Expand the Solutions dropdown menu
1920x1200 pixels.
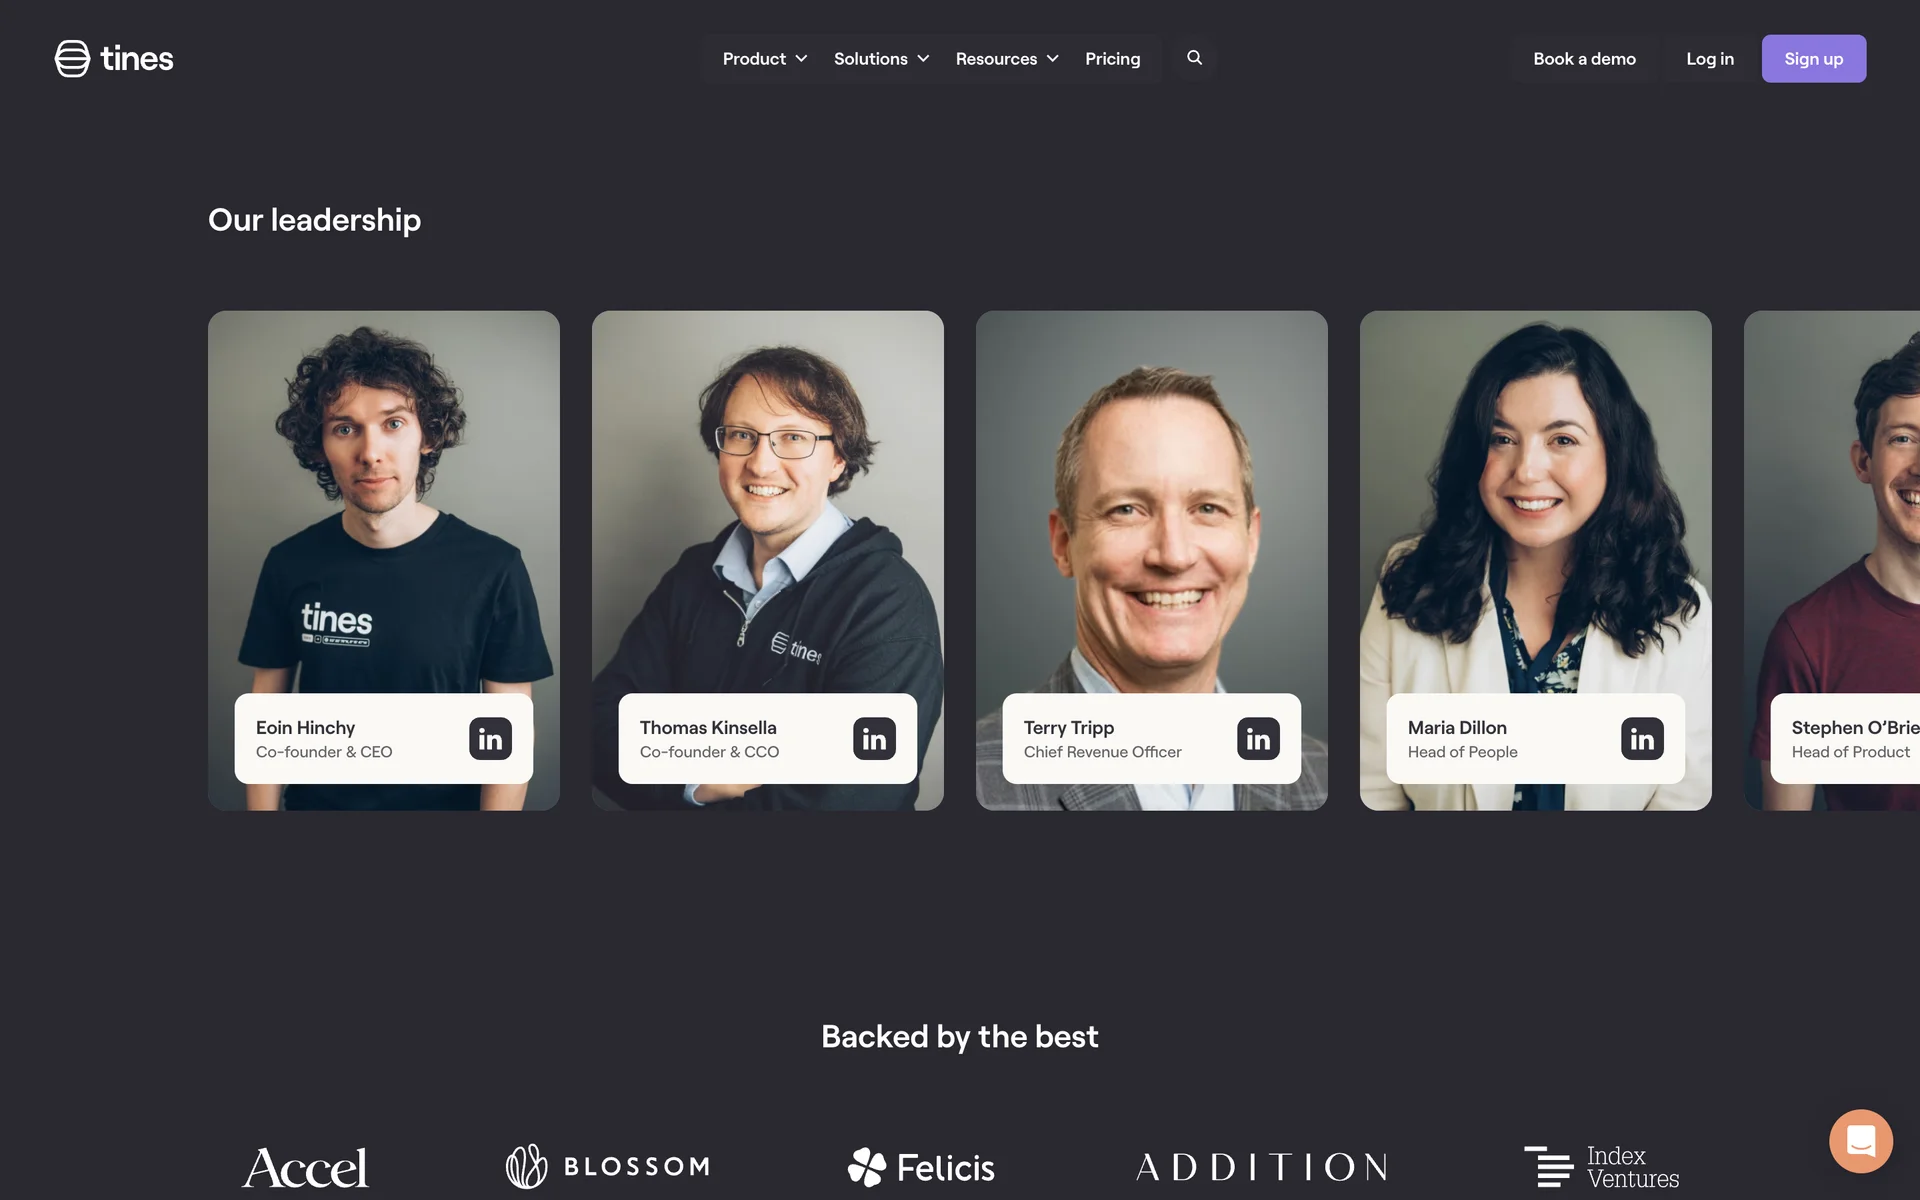[x=881, y=58]
